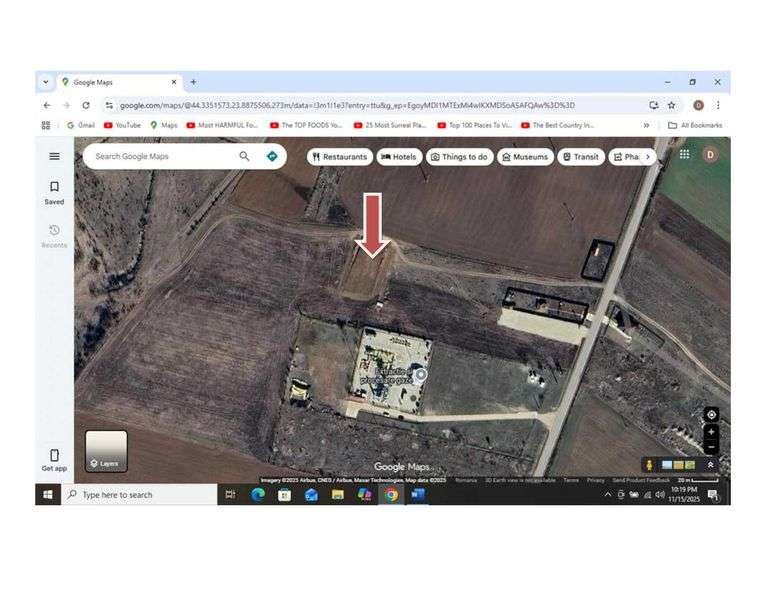Click Send Product Feedback in footer

tap(641, 480)
